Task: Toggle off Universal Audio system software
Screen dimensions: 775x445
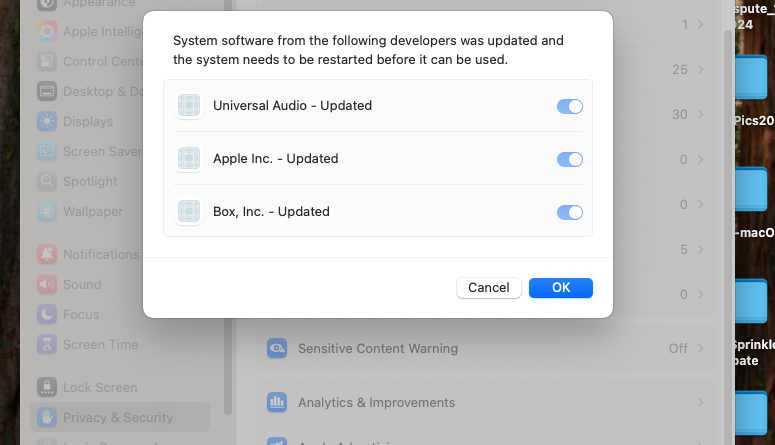Action: click(570, 106)
